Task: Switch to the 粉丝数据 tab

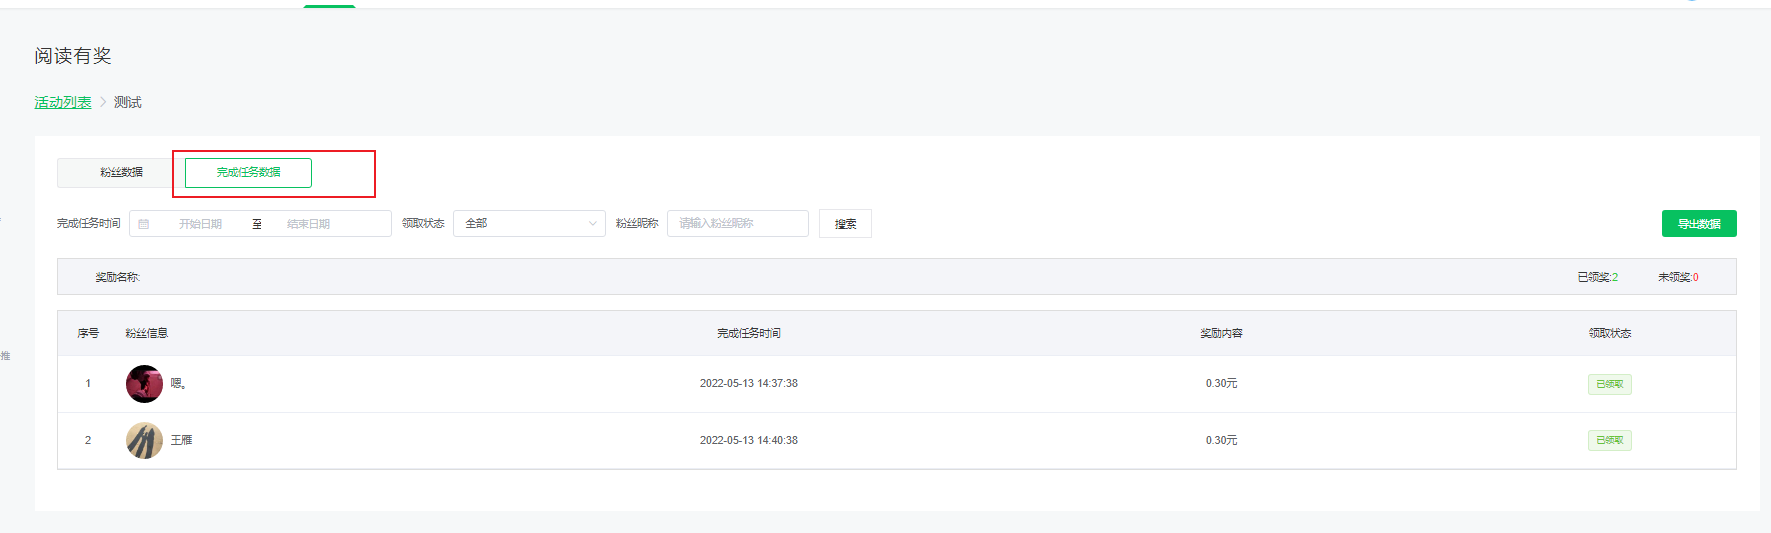Action: pyautogui.click(x=121, y=173)
